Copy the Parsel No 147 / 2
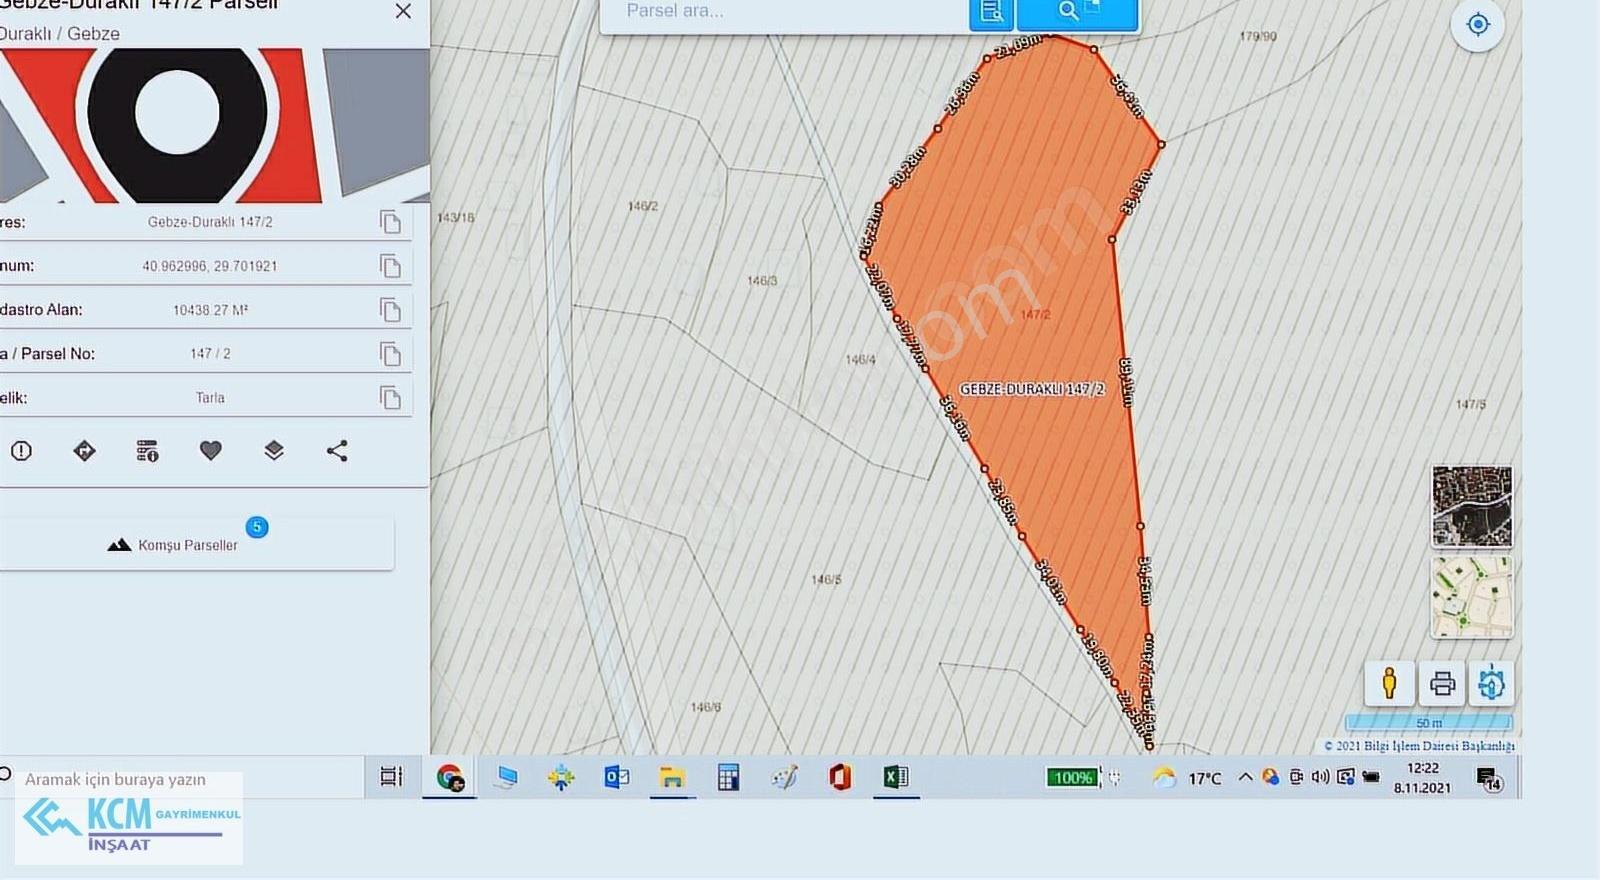Image resolution: width=1600 pixels, height=880 pixels. tap(390, 354)
